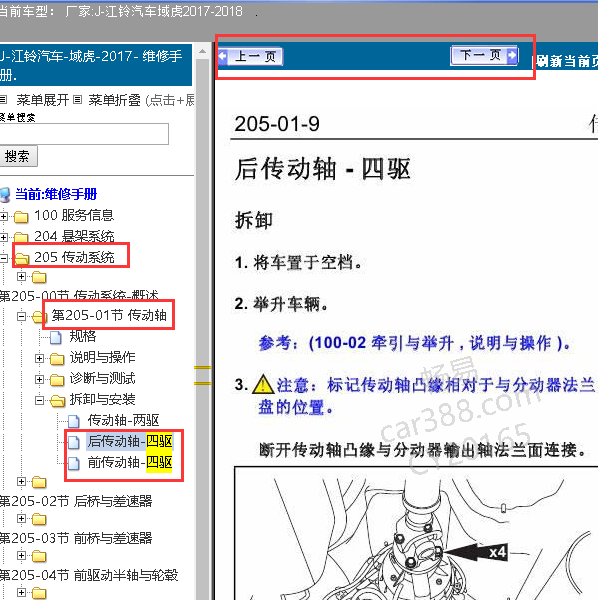Image resolution: width=598 pixels, height=600 pixels.
Task: Click the yellow warning triangle icon
Action: pyautogui.click(x=263, y=384)
